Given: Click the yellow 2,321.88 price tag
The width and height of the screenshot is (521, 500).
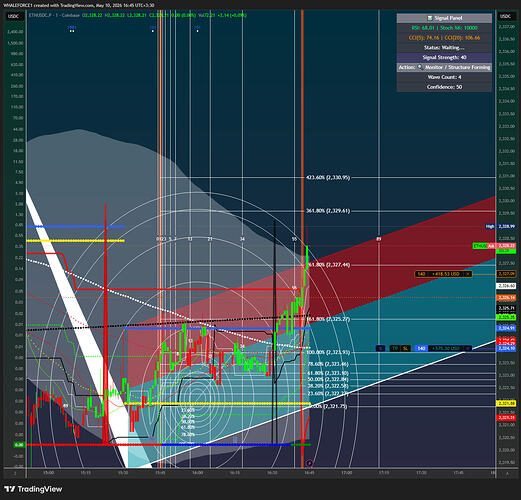Looking at the screenshot, I should coord(506,404).
